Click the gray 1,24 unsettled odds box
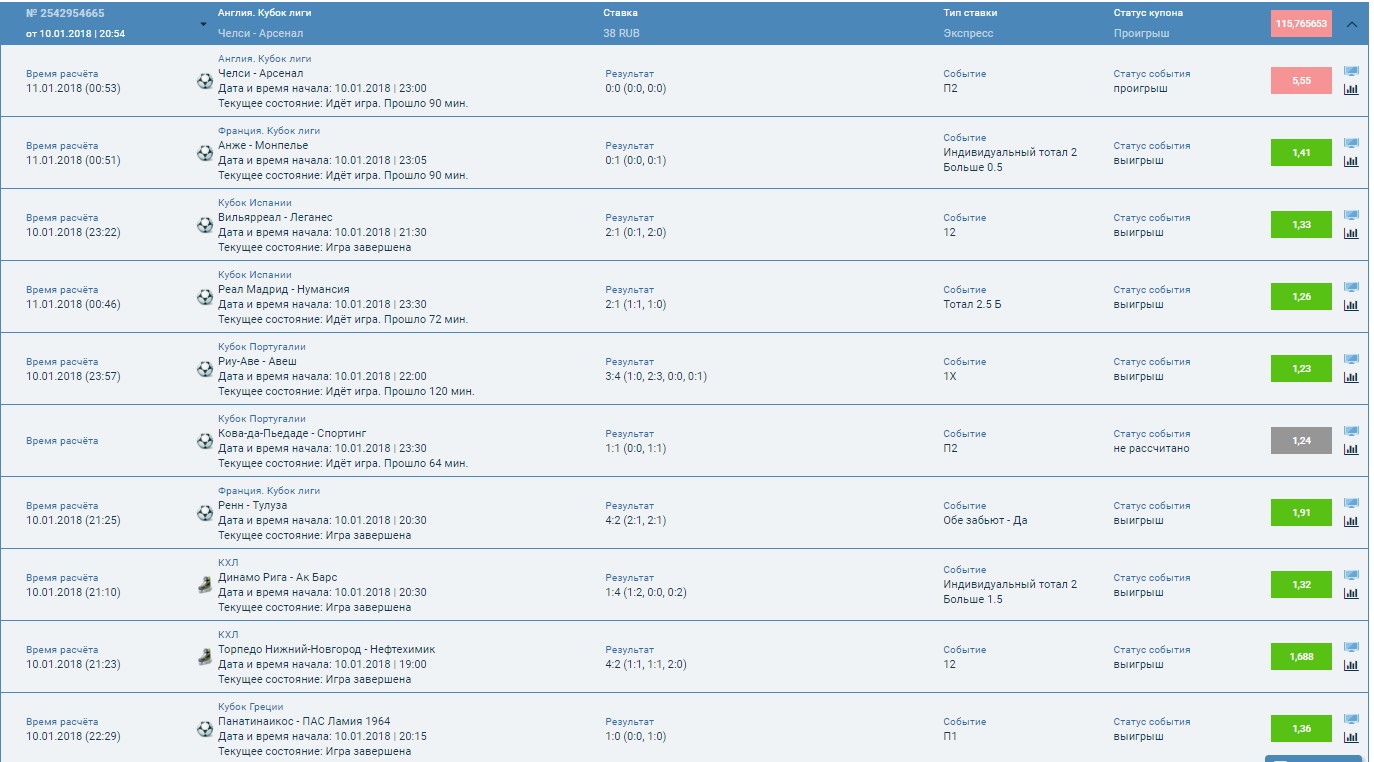Image resolution: width=1374 pixels, height=762 pixels. point(1301,441)
